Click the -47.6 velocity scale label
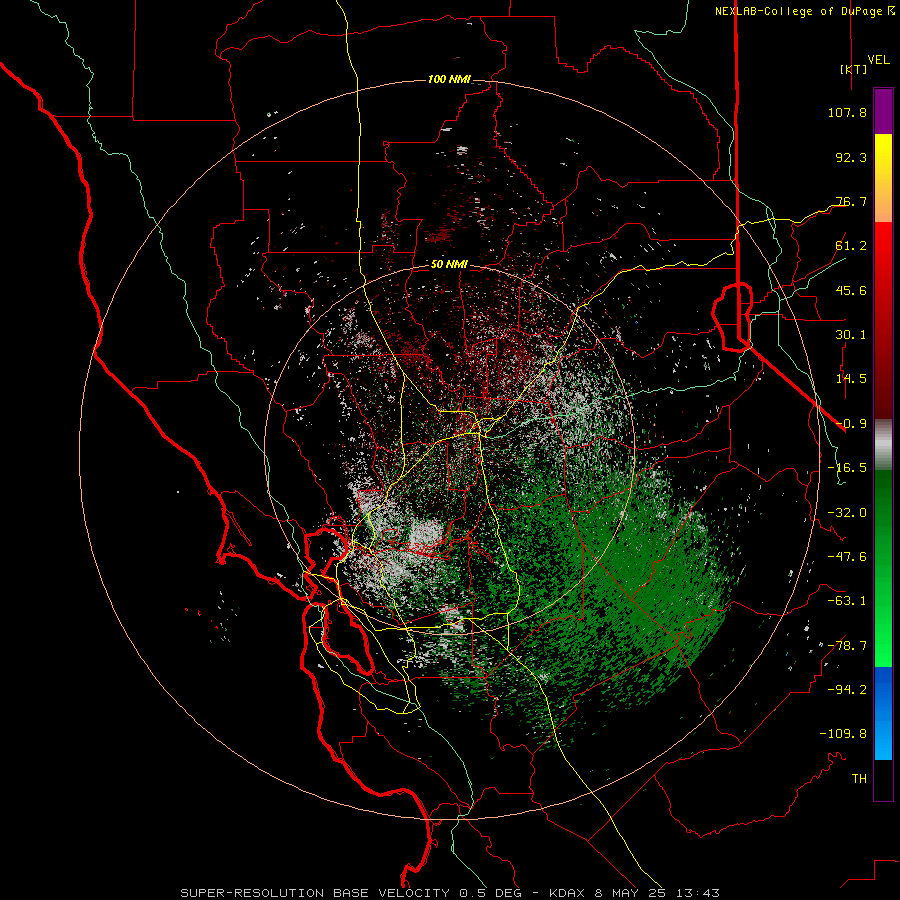Screen dimensions: 900x900 (847, 557)
